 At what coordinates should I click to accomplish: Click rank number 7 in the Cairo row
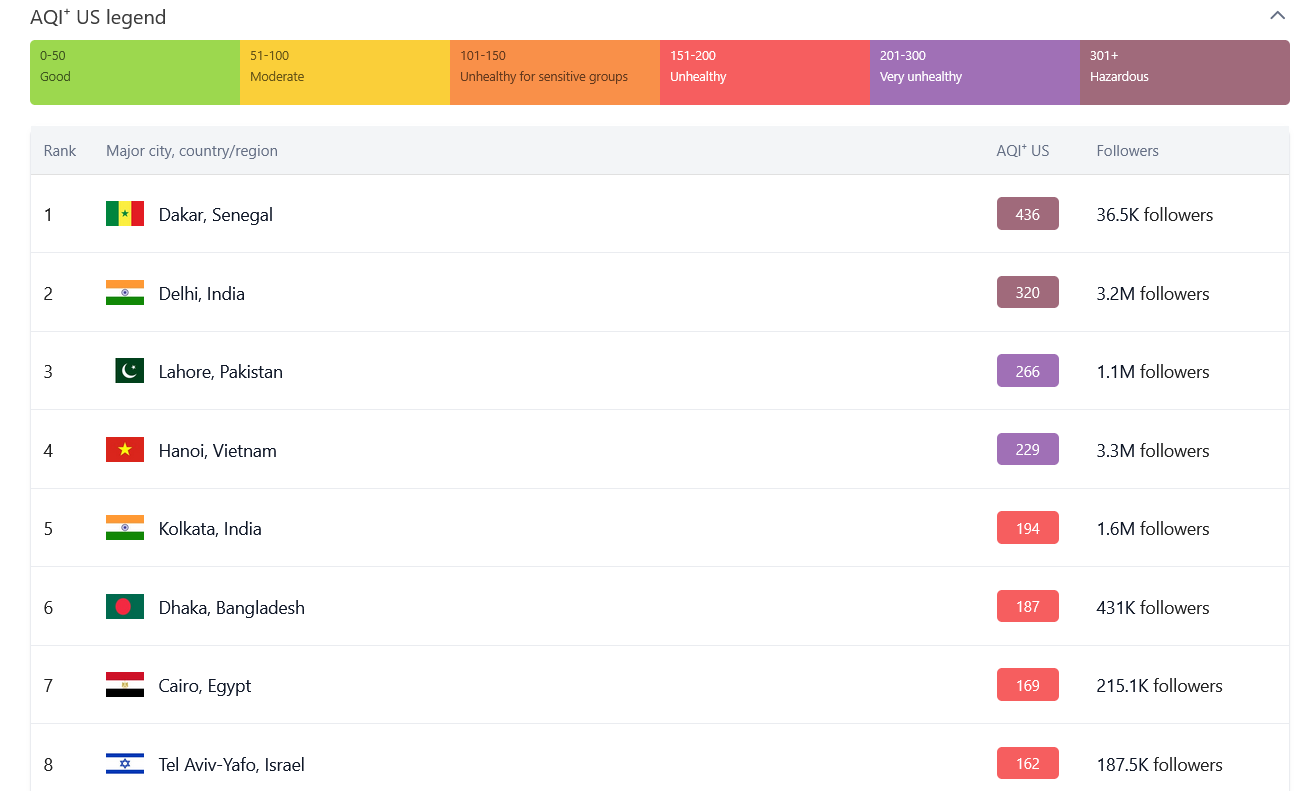click(48, 686)
